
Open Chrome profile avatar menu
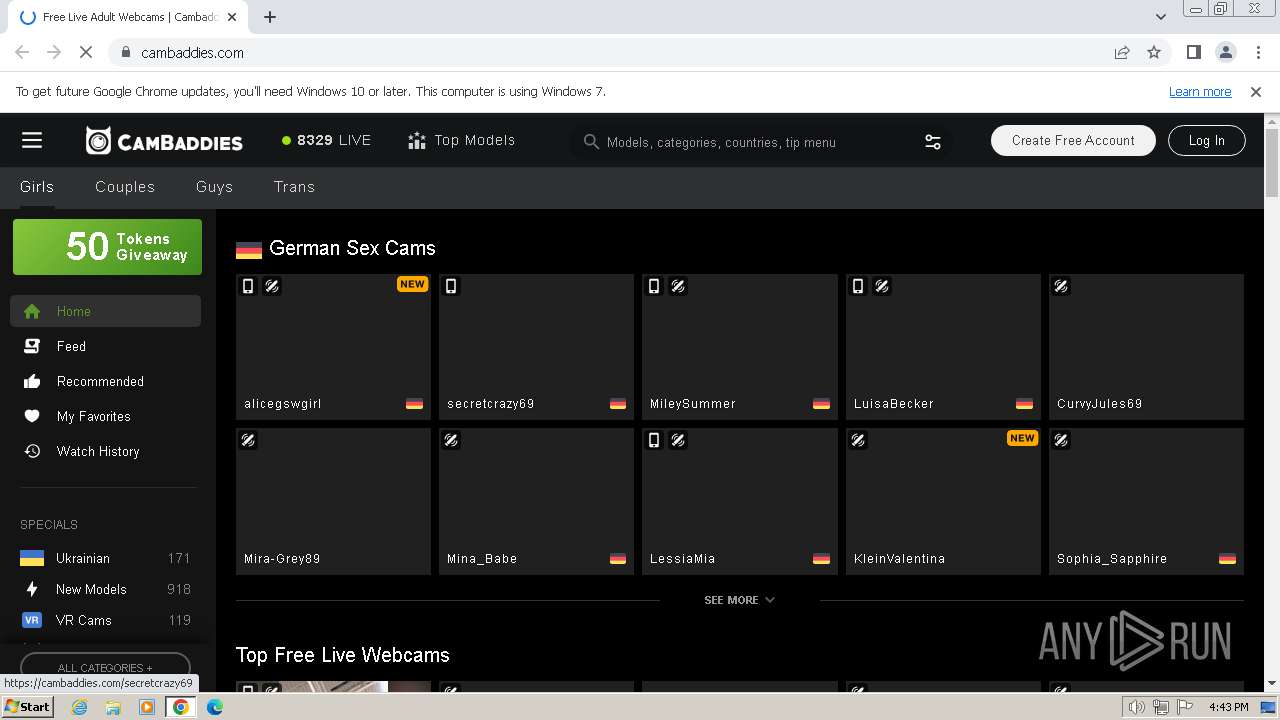tap(1226, 52)
